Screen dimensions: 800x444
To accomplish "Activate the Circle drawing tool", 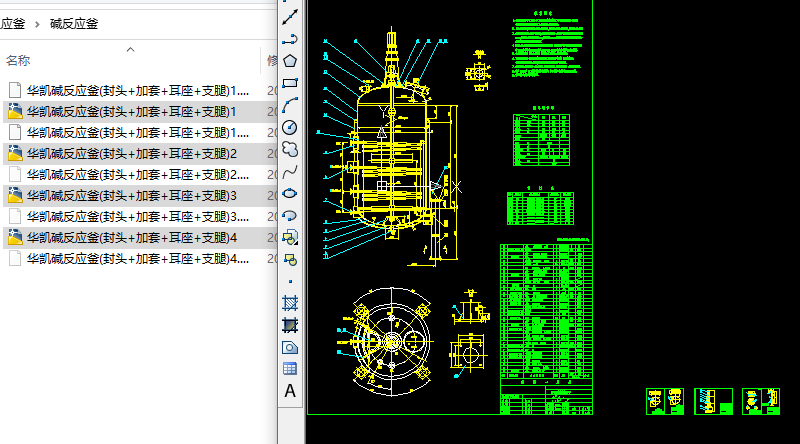I will tap(290, 127).
